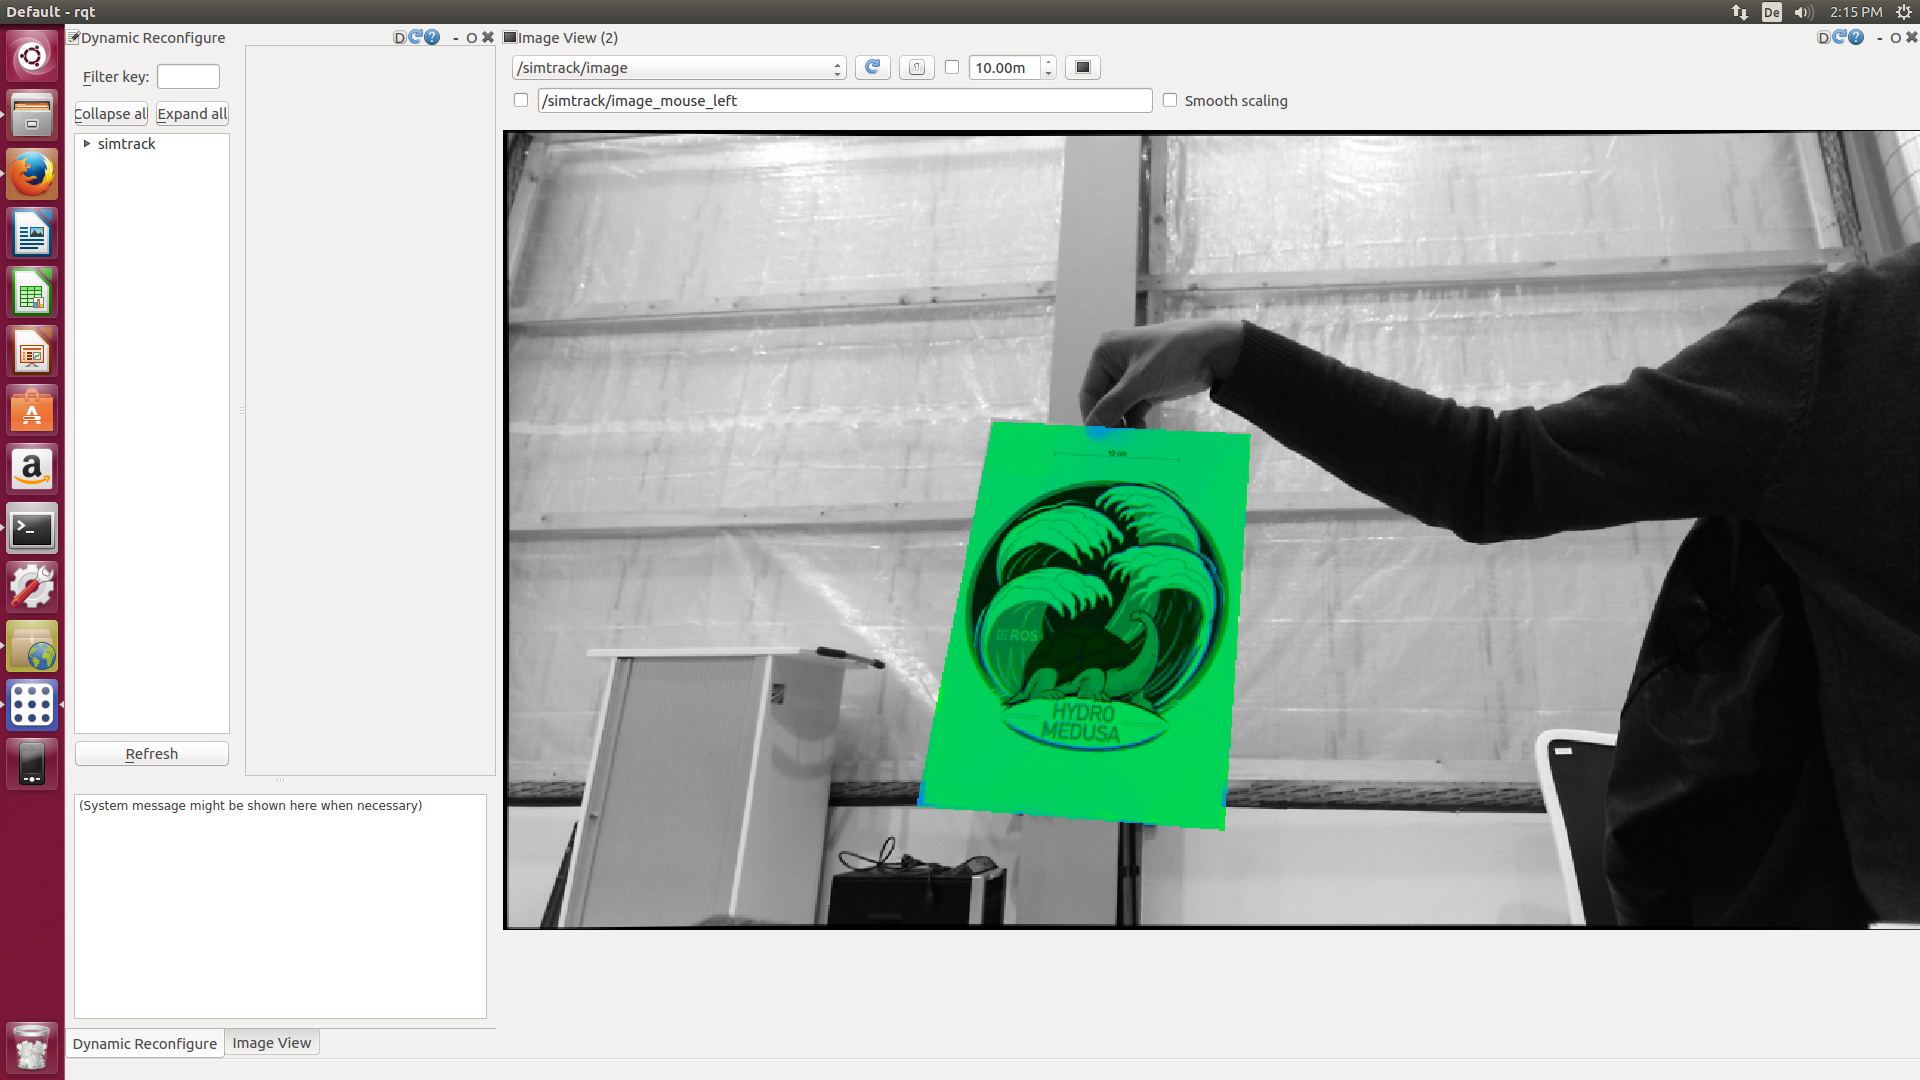The height and width of the screenshot is (1080, 1920).
Task: Switch to the Dynamic Reconfigure tab
Action: 144,1043
